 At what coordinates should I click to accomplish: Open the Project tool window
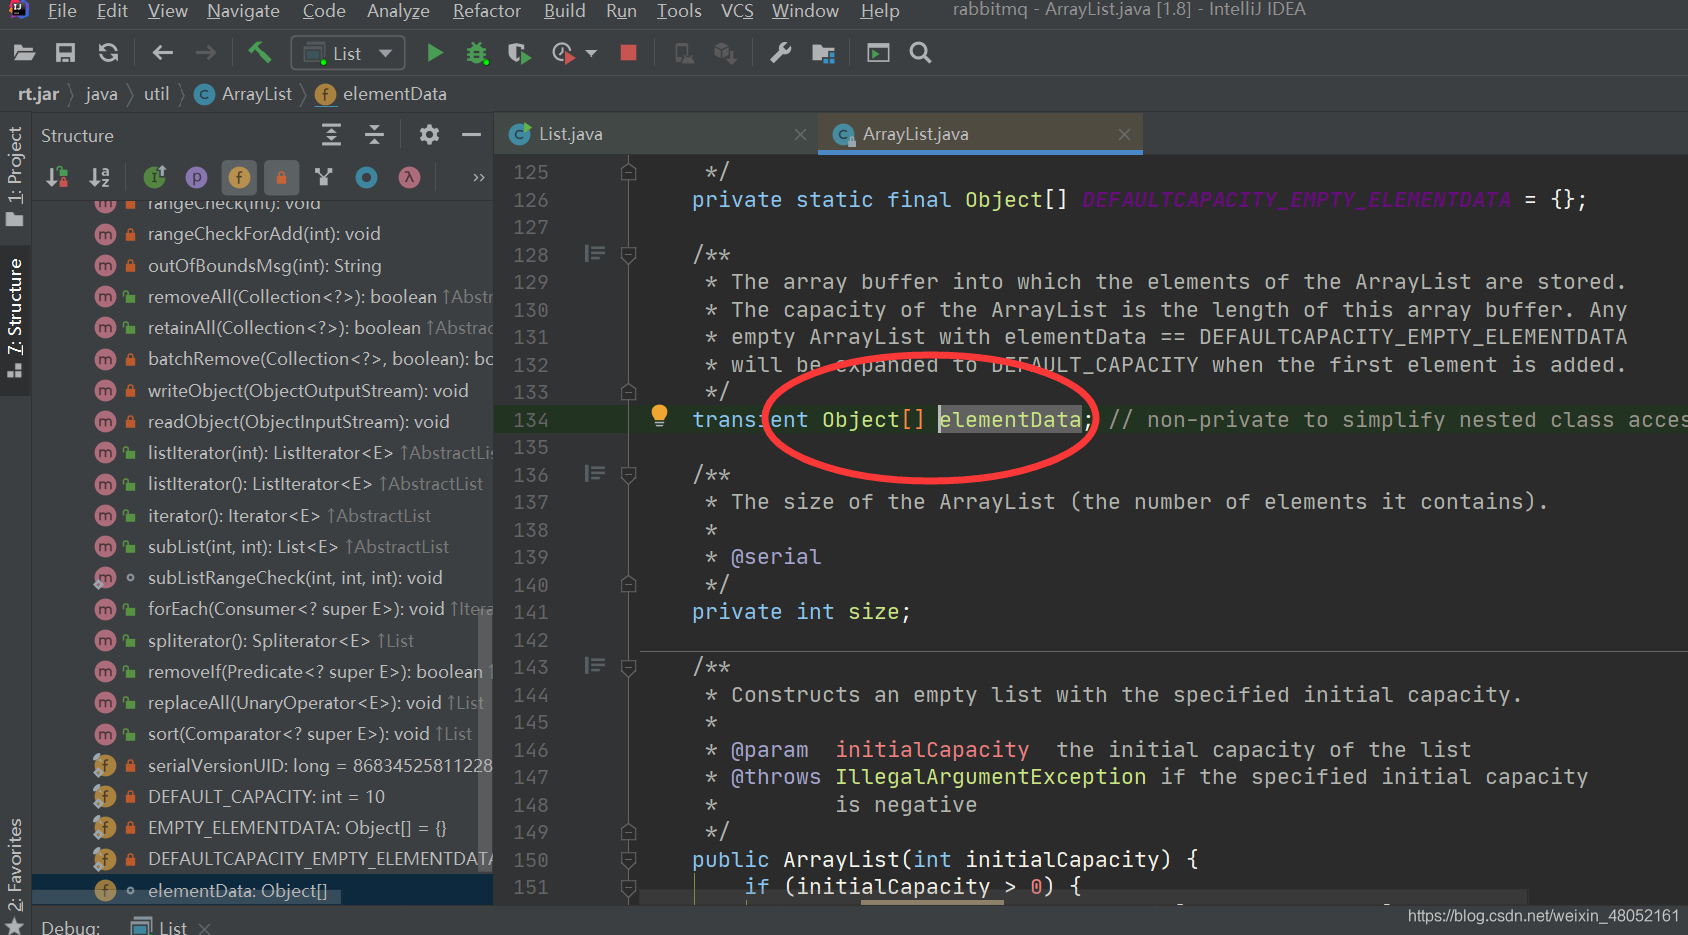[15, 176]
